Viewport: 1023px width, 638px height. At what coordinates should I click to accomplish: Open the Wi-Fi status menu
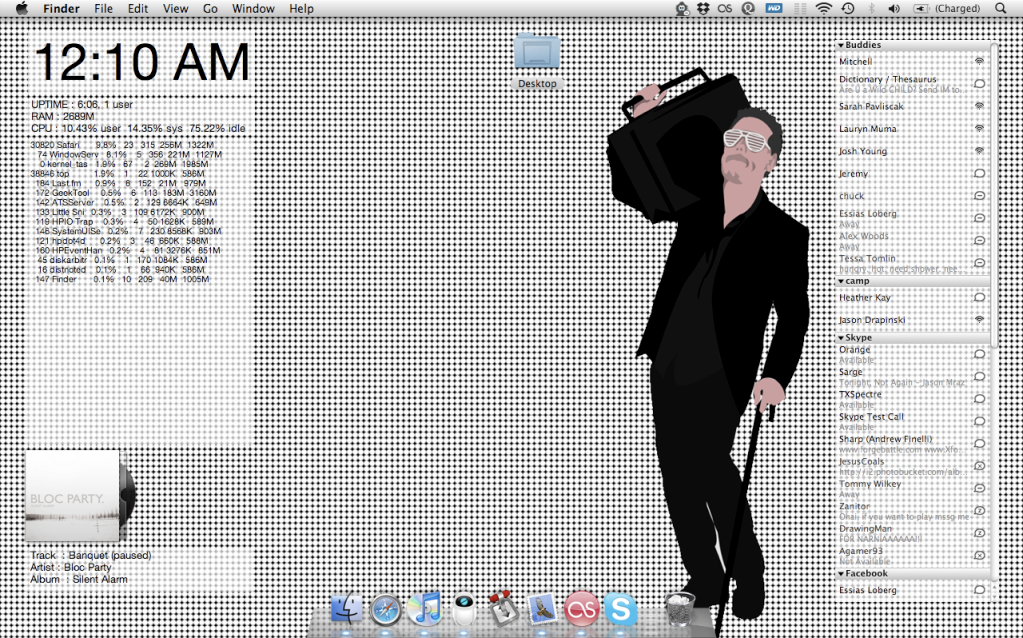point(824,8)
